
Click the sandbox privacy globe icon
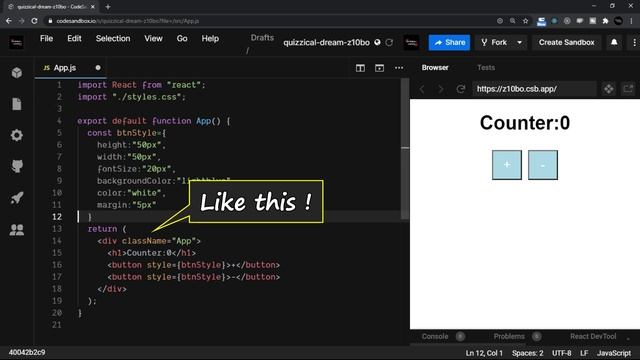[x=377, y=42]
